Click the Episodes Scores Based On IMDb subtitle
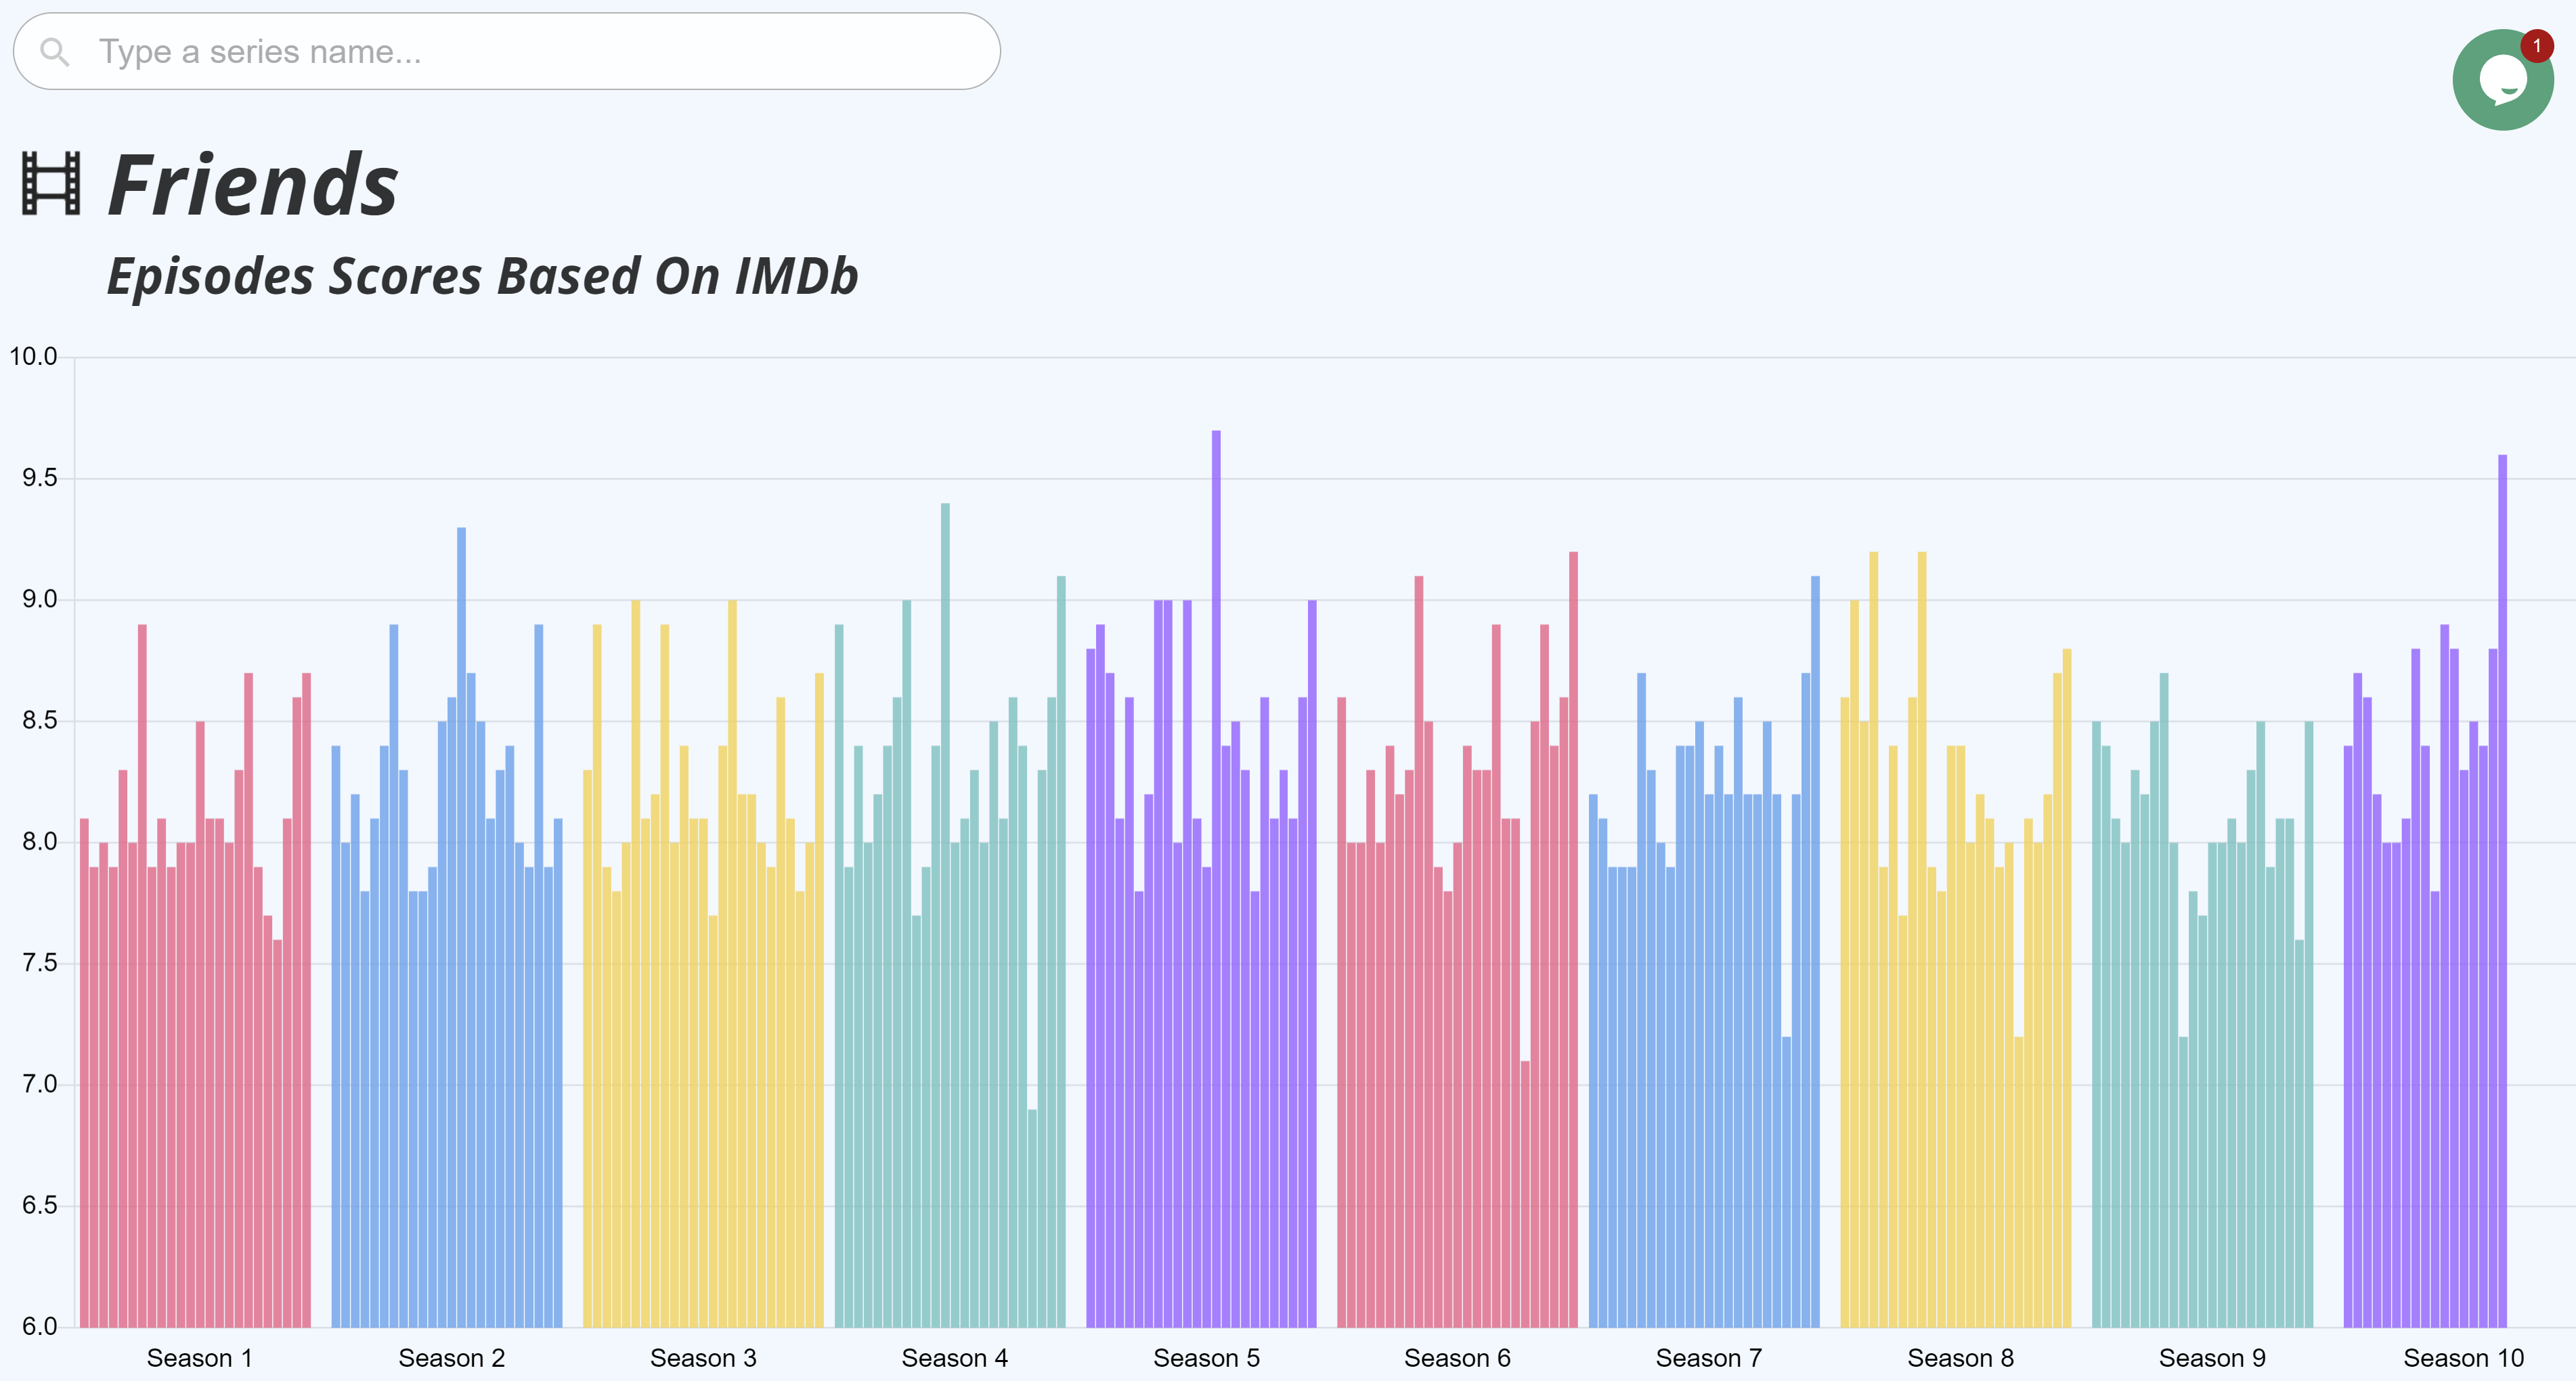Screen dimensions: 2576x1381 (x=482, y=276)
